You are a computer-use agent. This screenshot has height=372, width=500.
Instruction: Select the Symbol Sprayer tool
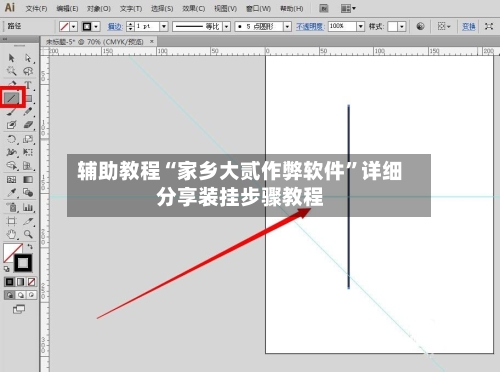[x=11, y=207]
